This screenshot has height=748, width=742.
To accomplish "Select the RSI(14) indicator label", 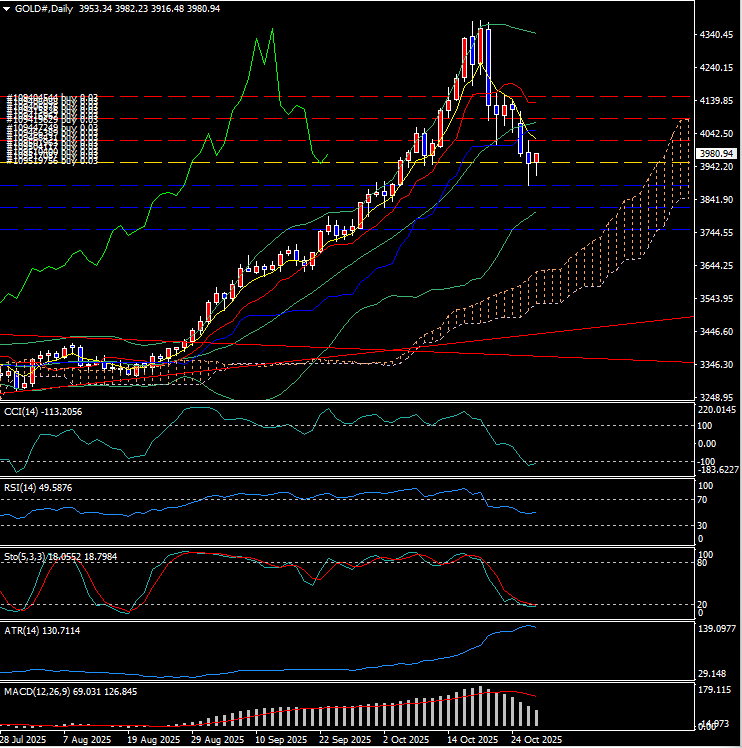I will click(x=23, y=487).
